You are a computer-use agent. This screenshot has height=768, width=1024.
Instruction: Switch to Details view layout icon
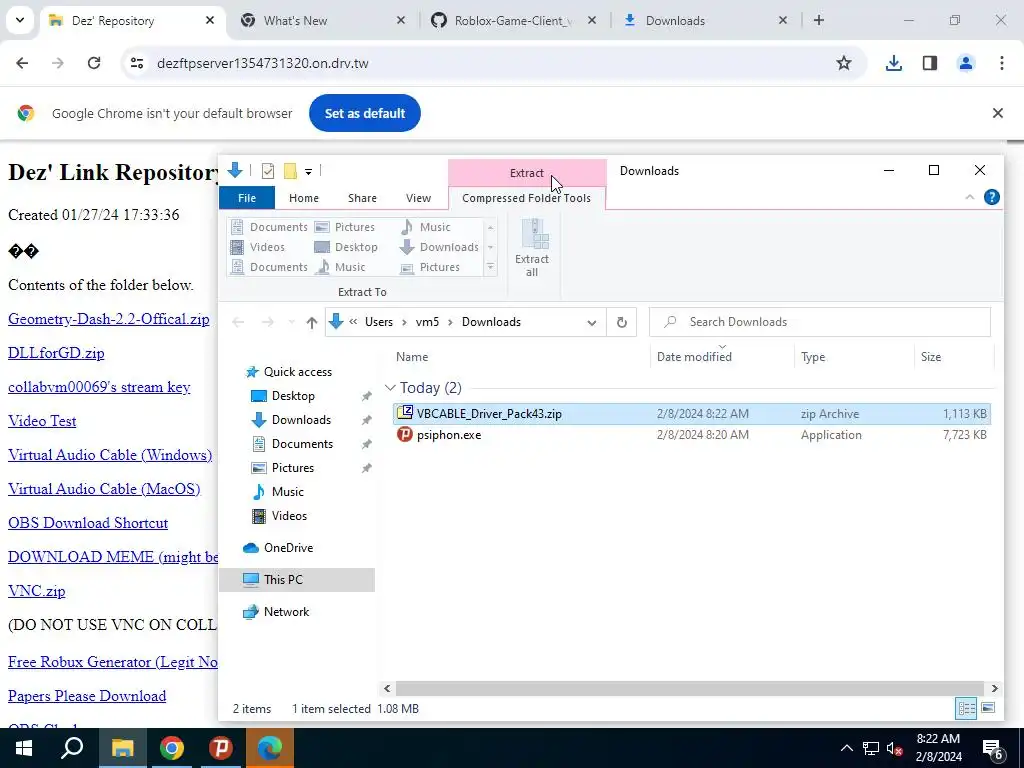pos(967,709)
